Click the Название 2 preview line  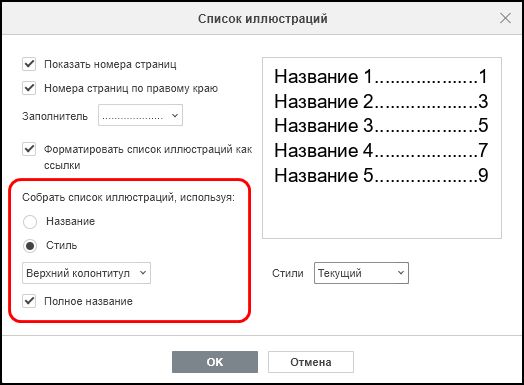(x=381, y=101)
